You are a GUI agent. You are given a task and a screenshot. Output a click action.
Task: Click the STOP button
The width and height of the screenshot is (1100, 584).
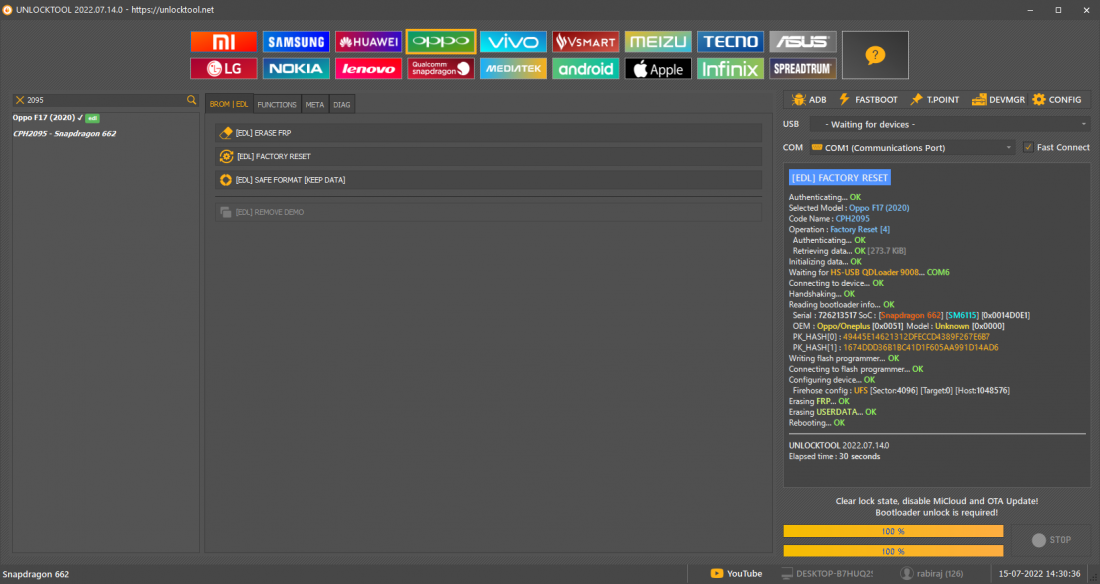(1051, 540)
